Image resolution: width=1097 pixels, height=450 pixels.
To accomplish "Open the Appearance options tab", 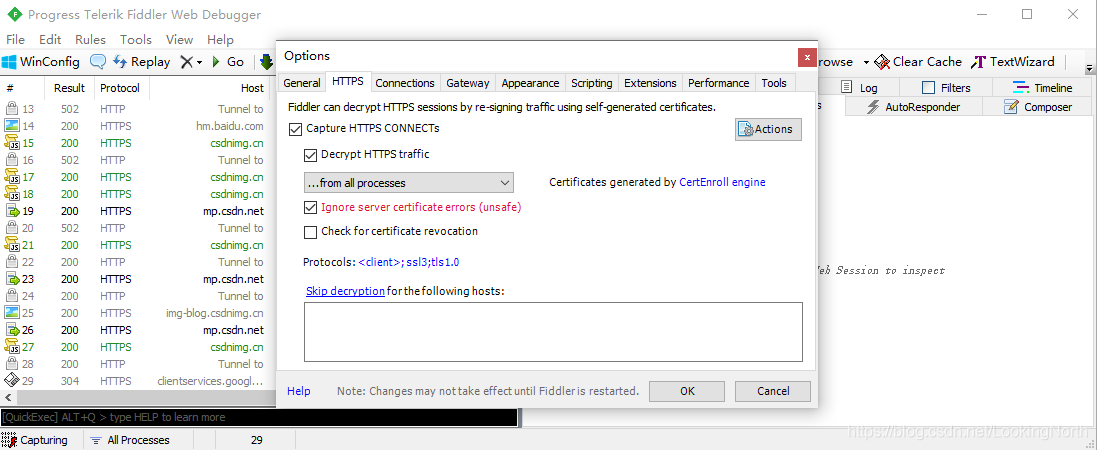I will 530,83.
